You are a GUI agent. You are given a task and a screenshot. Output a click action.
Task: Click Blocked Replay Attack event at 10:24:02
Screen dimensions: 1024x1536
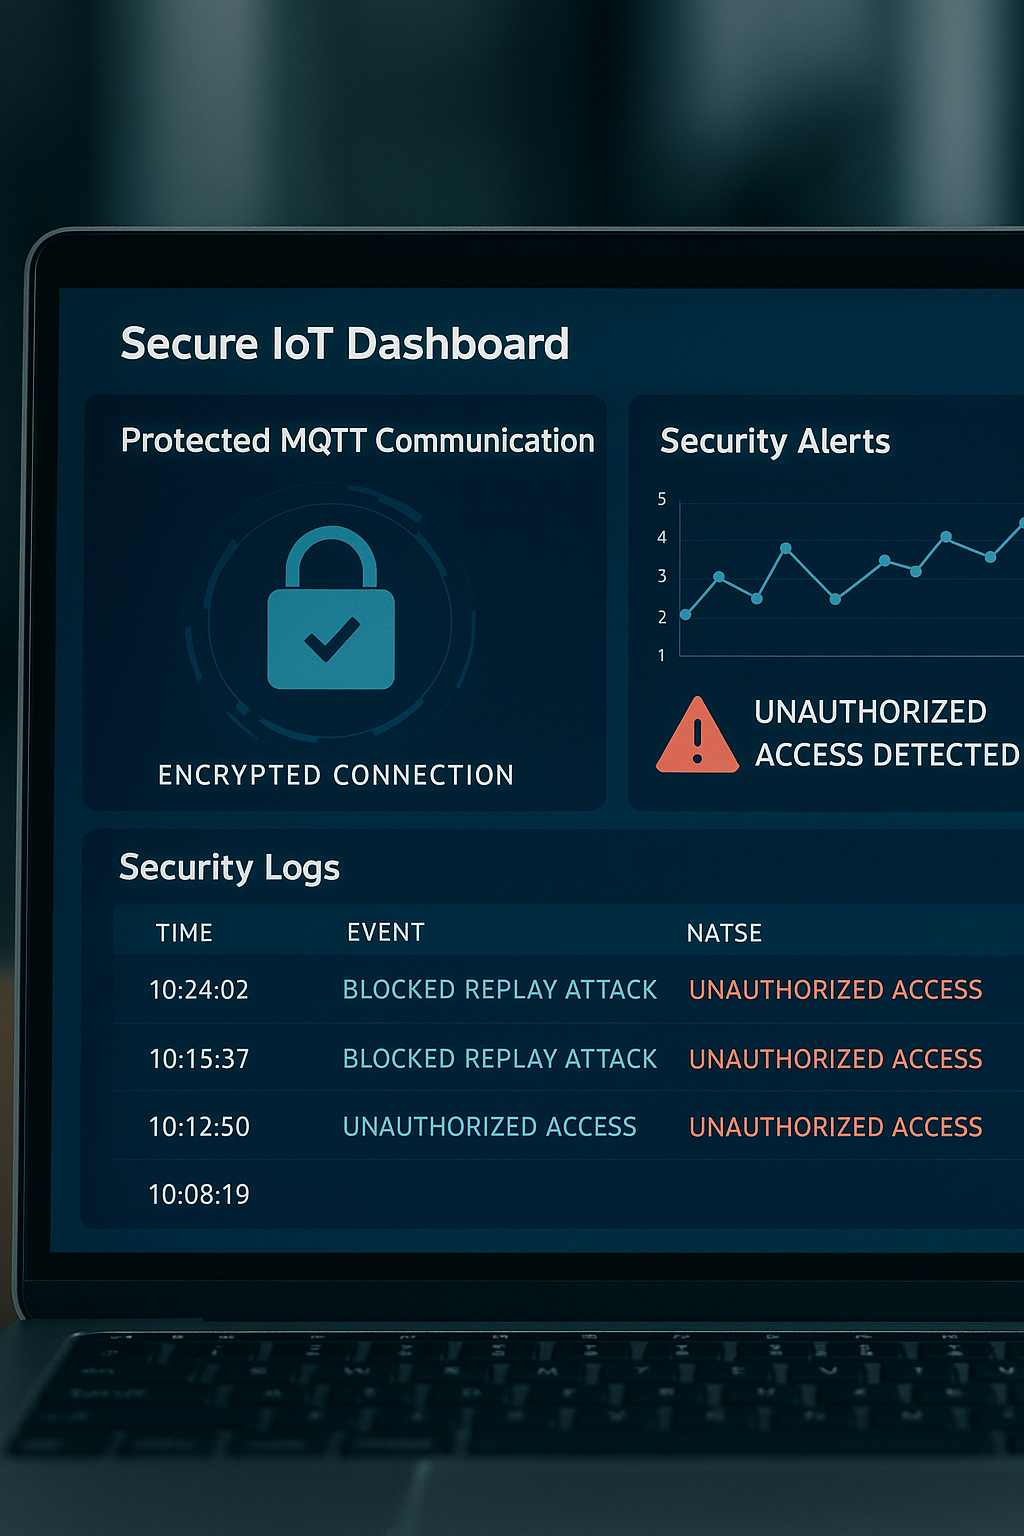(x=500, y=990)
